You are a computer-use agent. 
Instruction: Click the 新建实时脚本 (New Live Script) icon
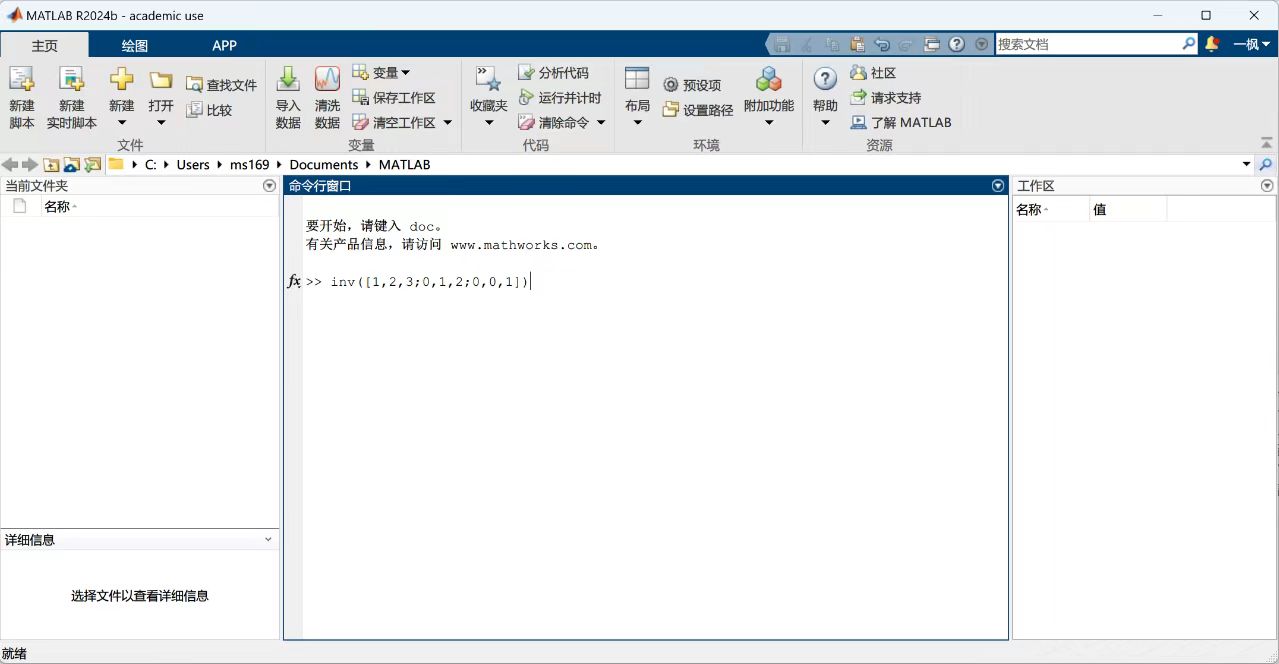(71, 80)
